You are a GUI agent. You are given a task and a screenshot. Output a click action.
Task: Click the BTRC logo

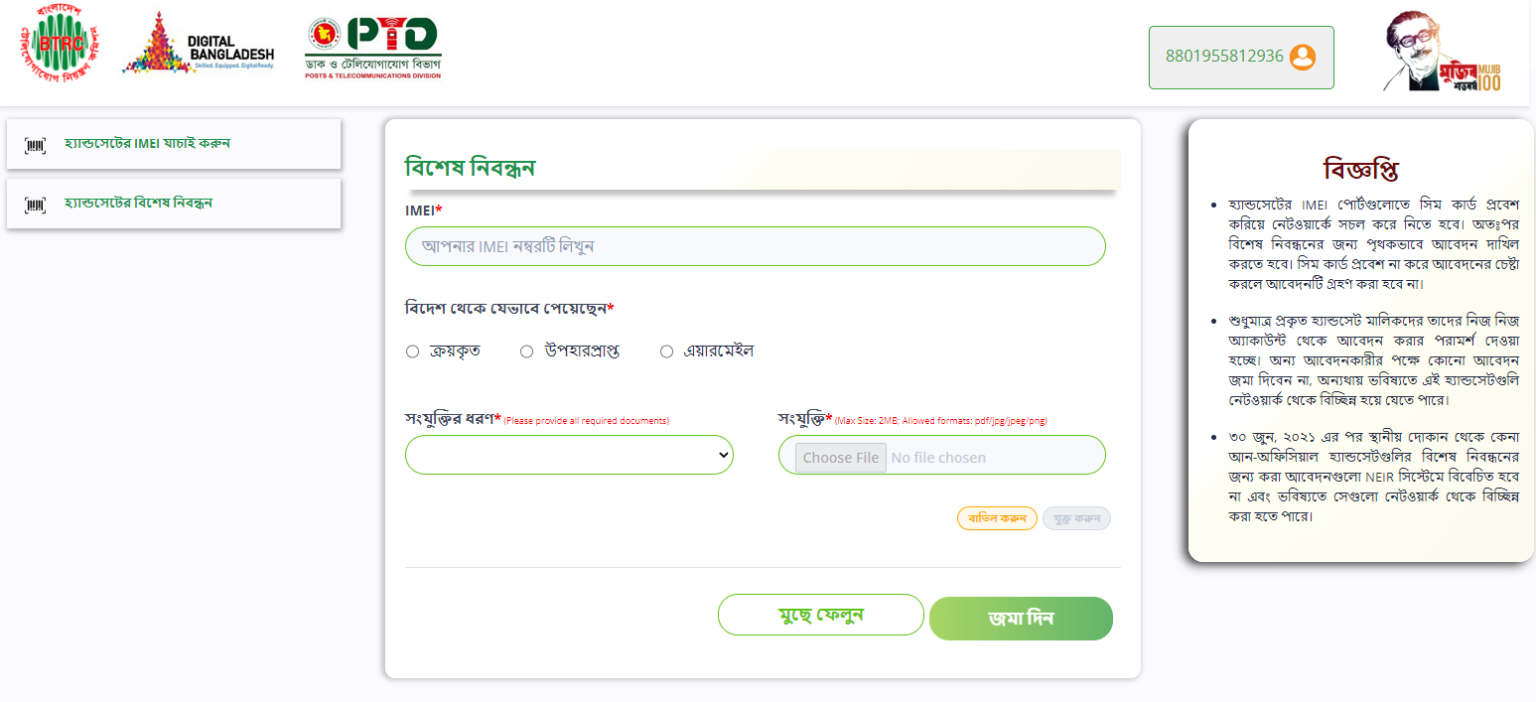coord(60,45)
